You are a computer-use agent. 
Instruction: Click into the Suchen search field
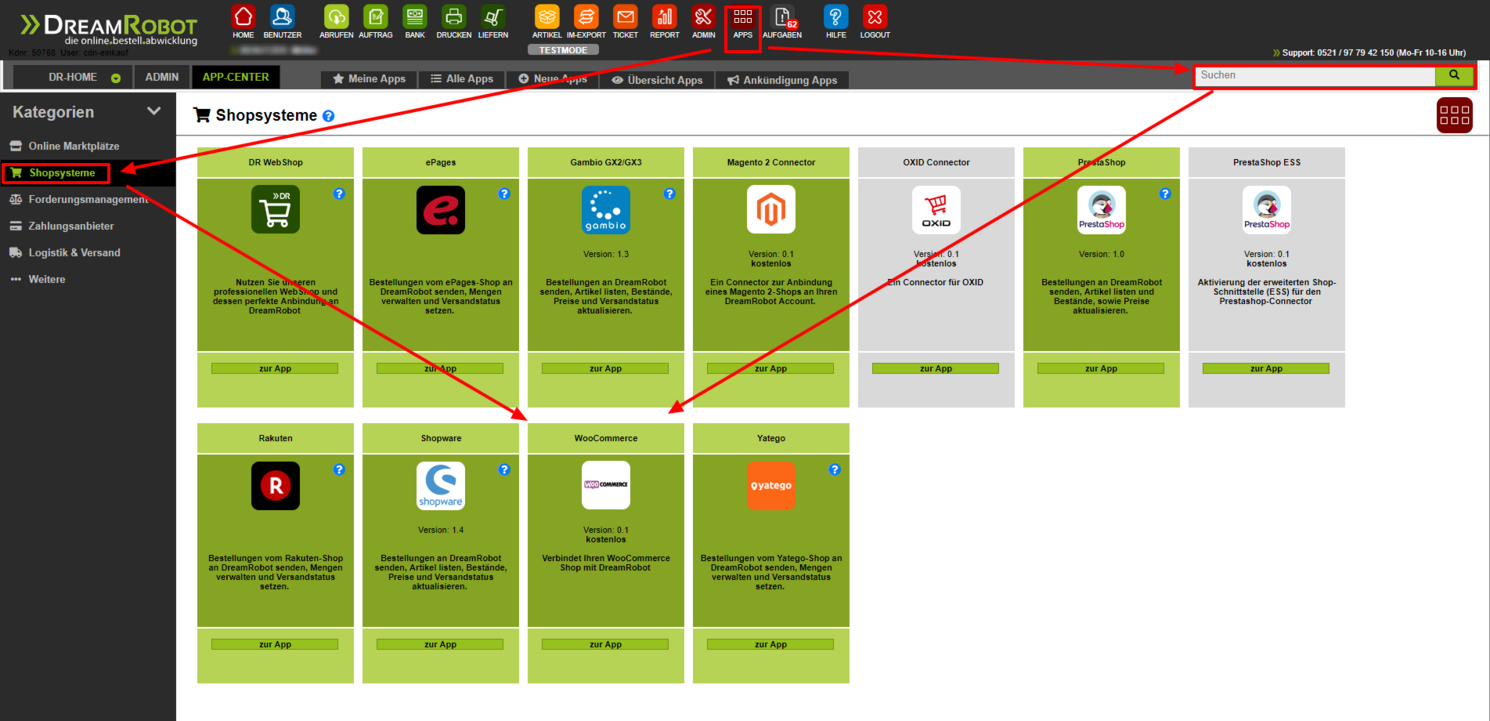point(1315,75)
